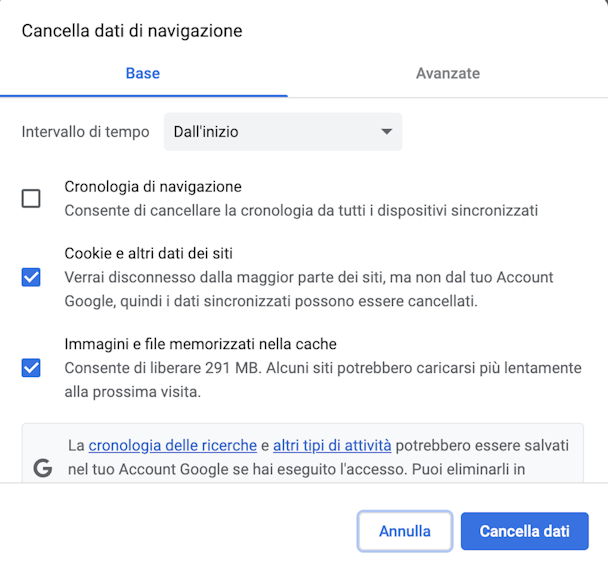Switch to the Avanzate tab
The image size is (608, 567).
[x=448, y=73]
